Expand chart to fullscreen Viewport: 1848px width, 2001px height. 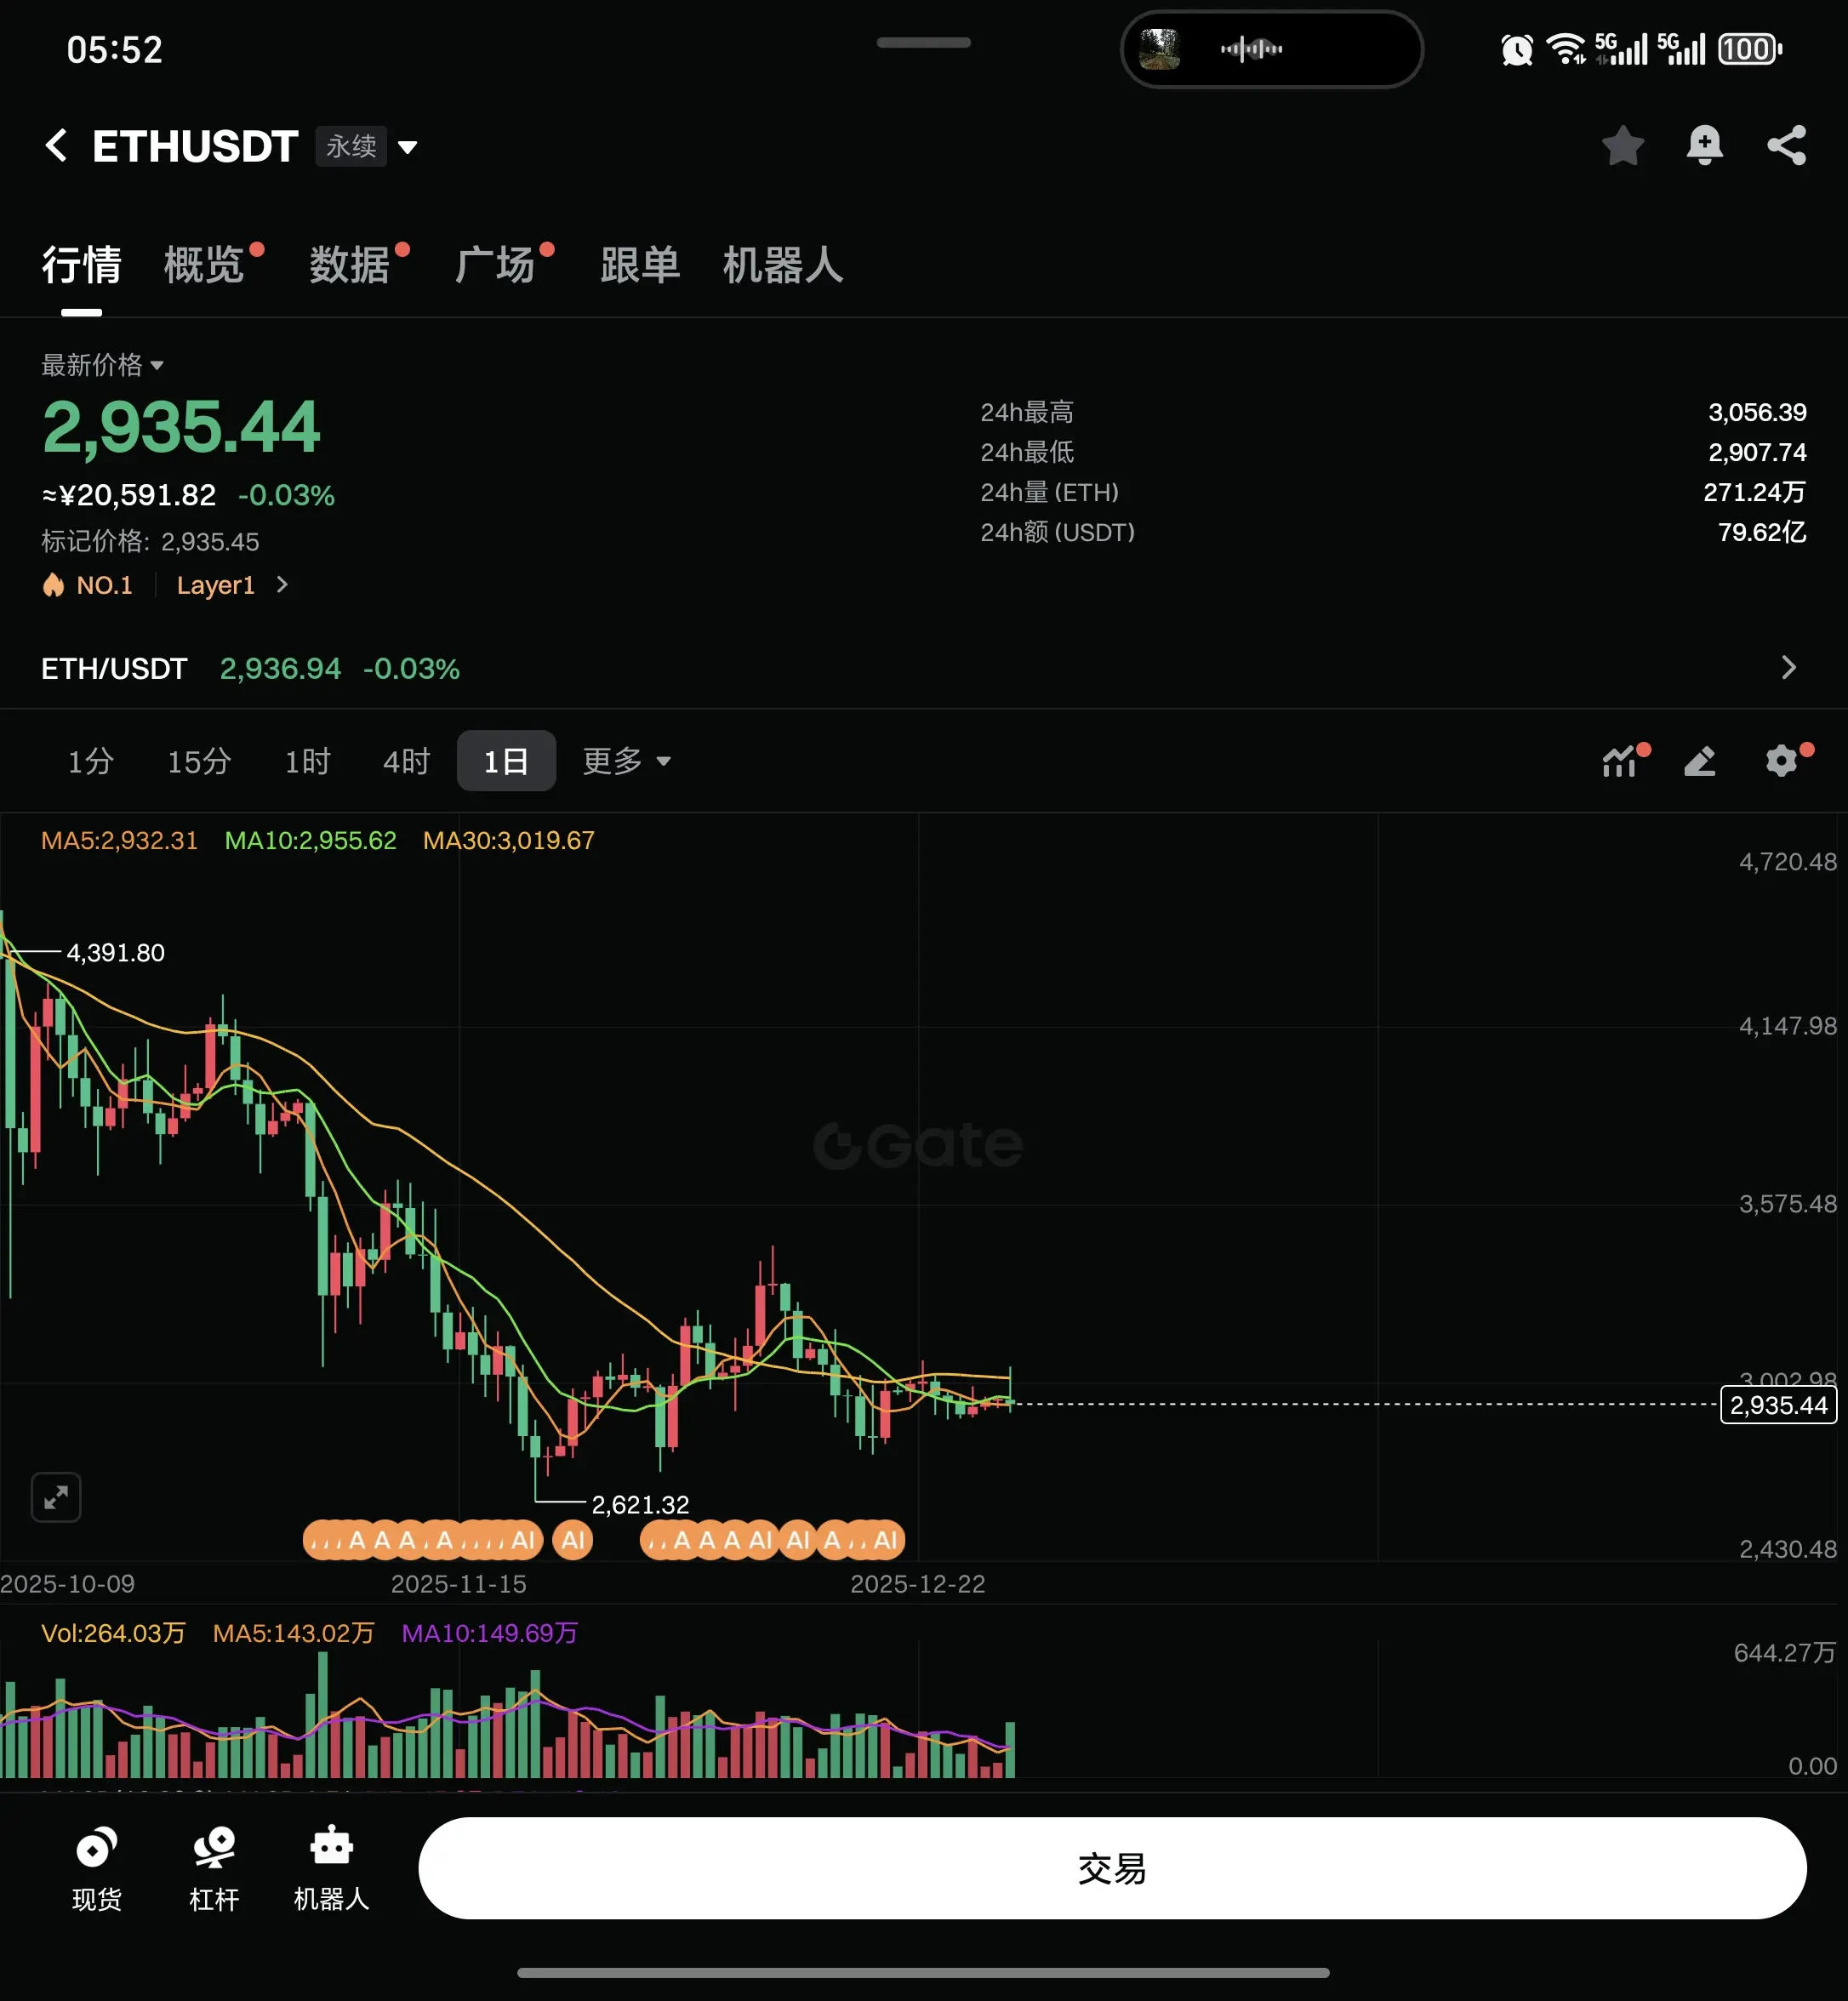[56, 1497]
